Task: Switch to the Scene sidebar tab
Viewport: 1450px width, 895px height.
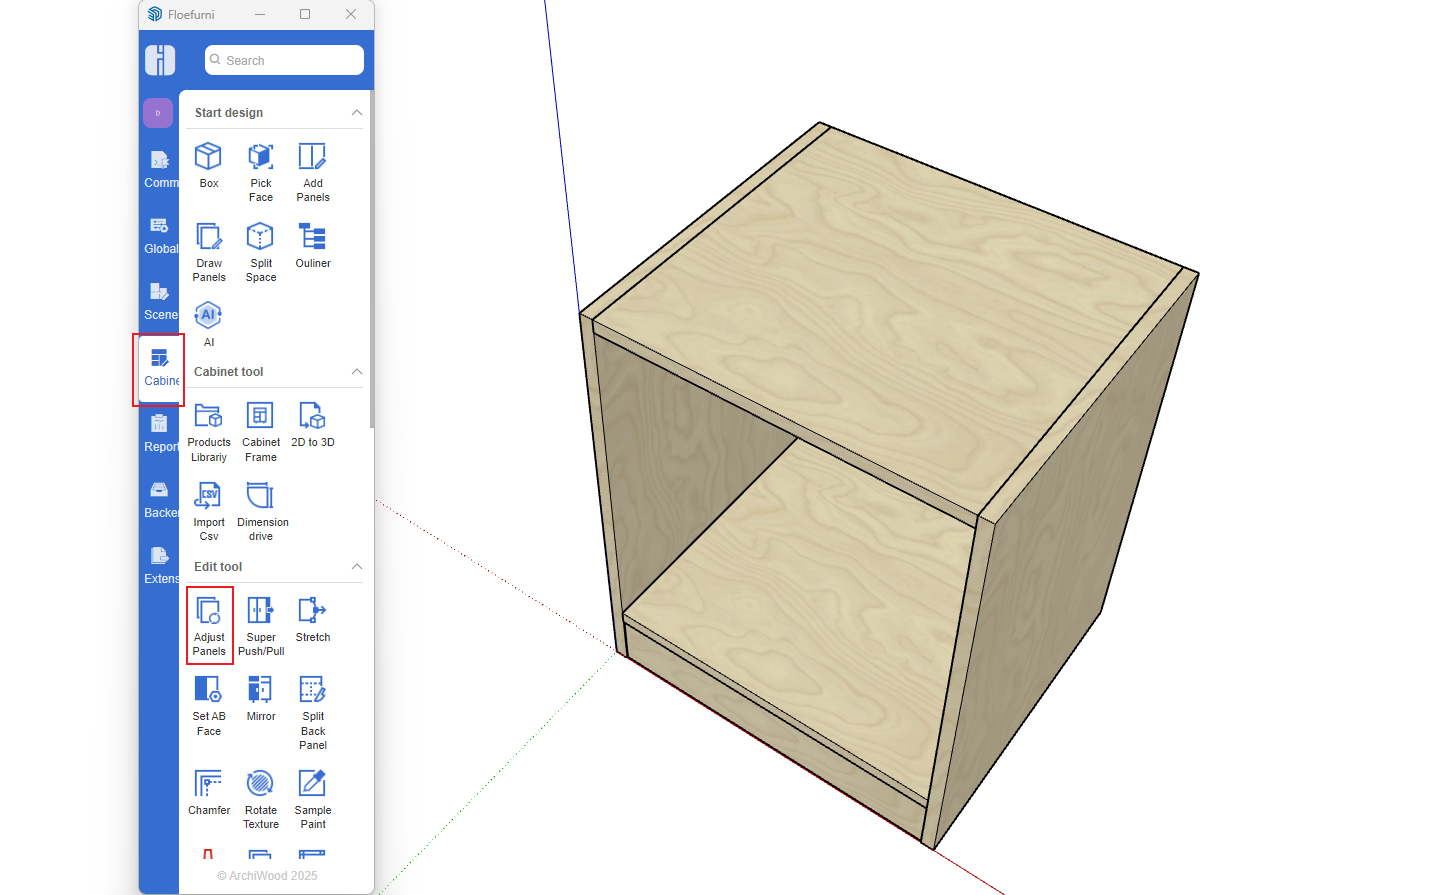Action: pyautogui.click(x=160, y=301)
